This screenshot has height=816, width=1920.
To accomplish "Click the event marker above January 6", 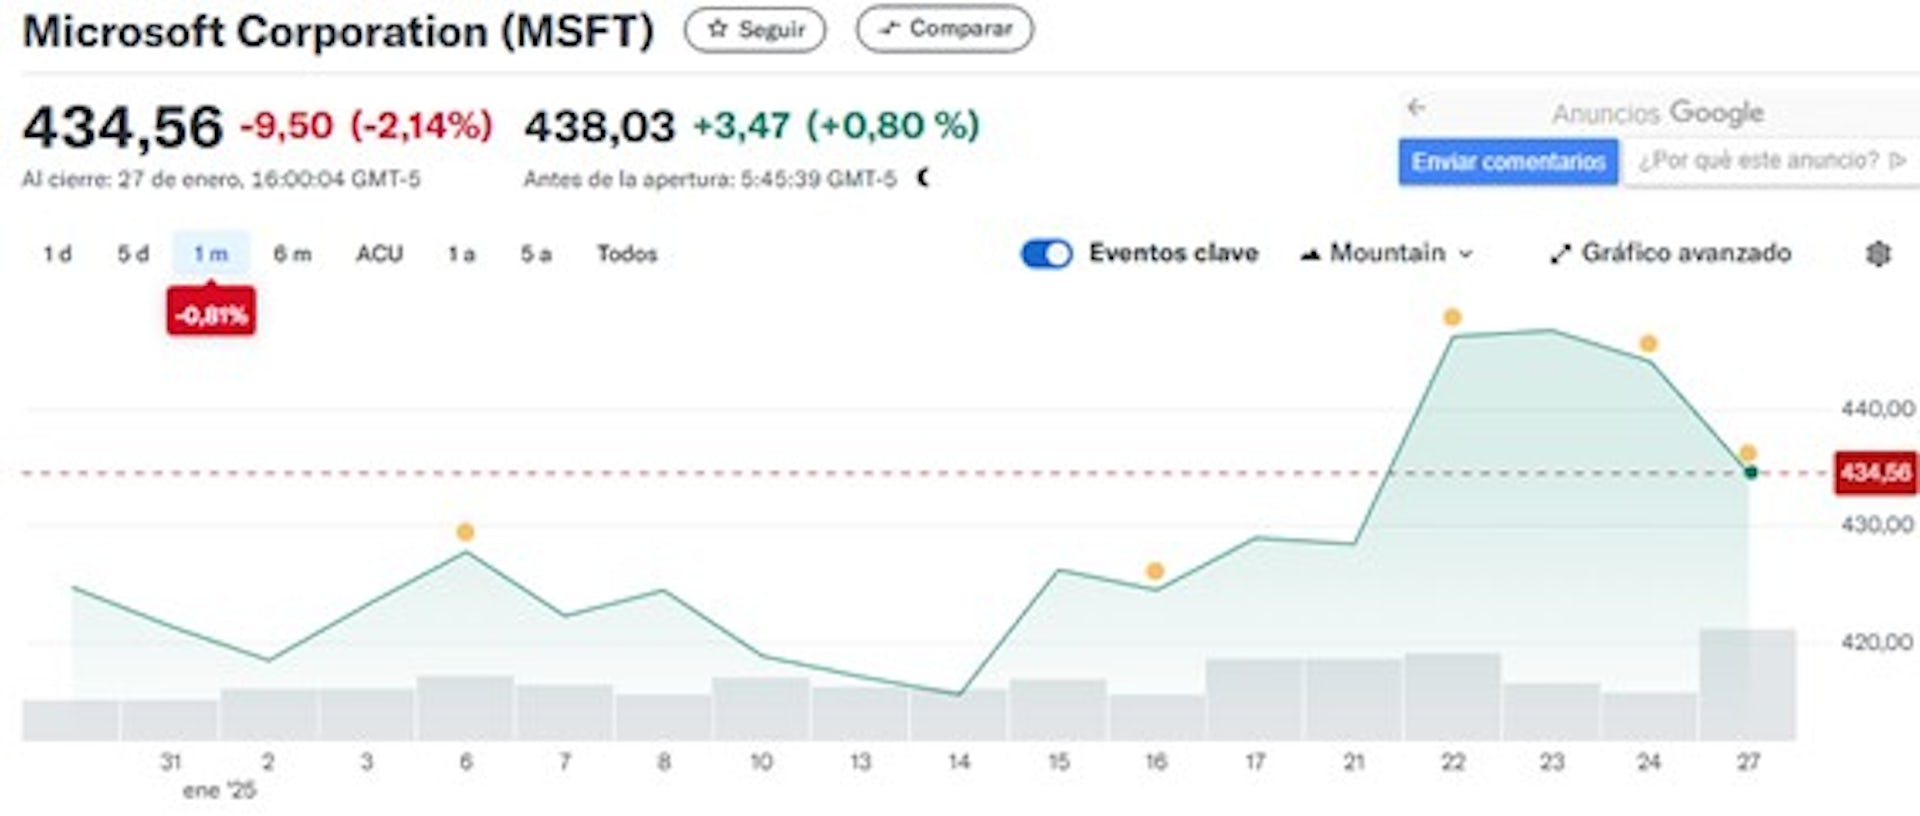I will pyautogui.click(x=465, y=532).
